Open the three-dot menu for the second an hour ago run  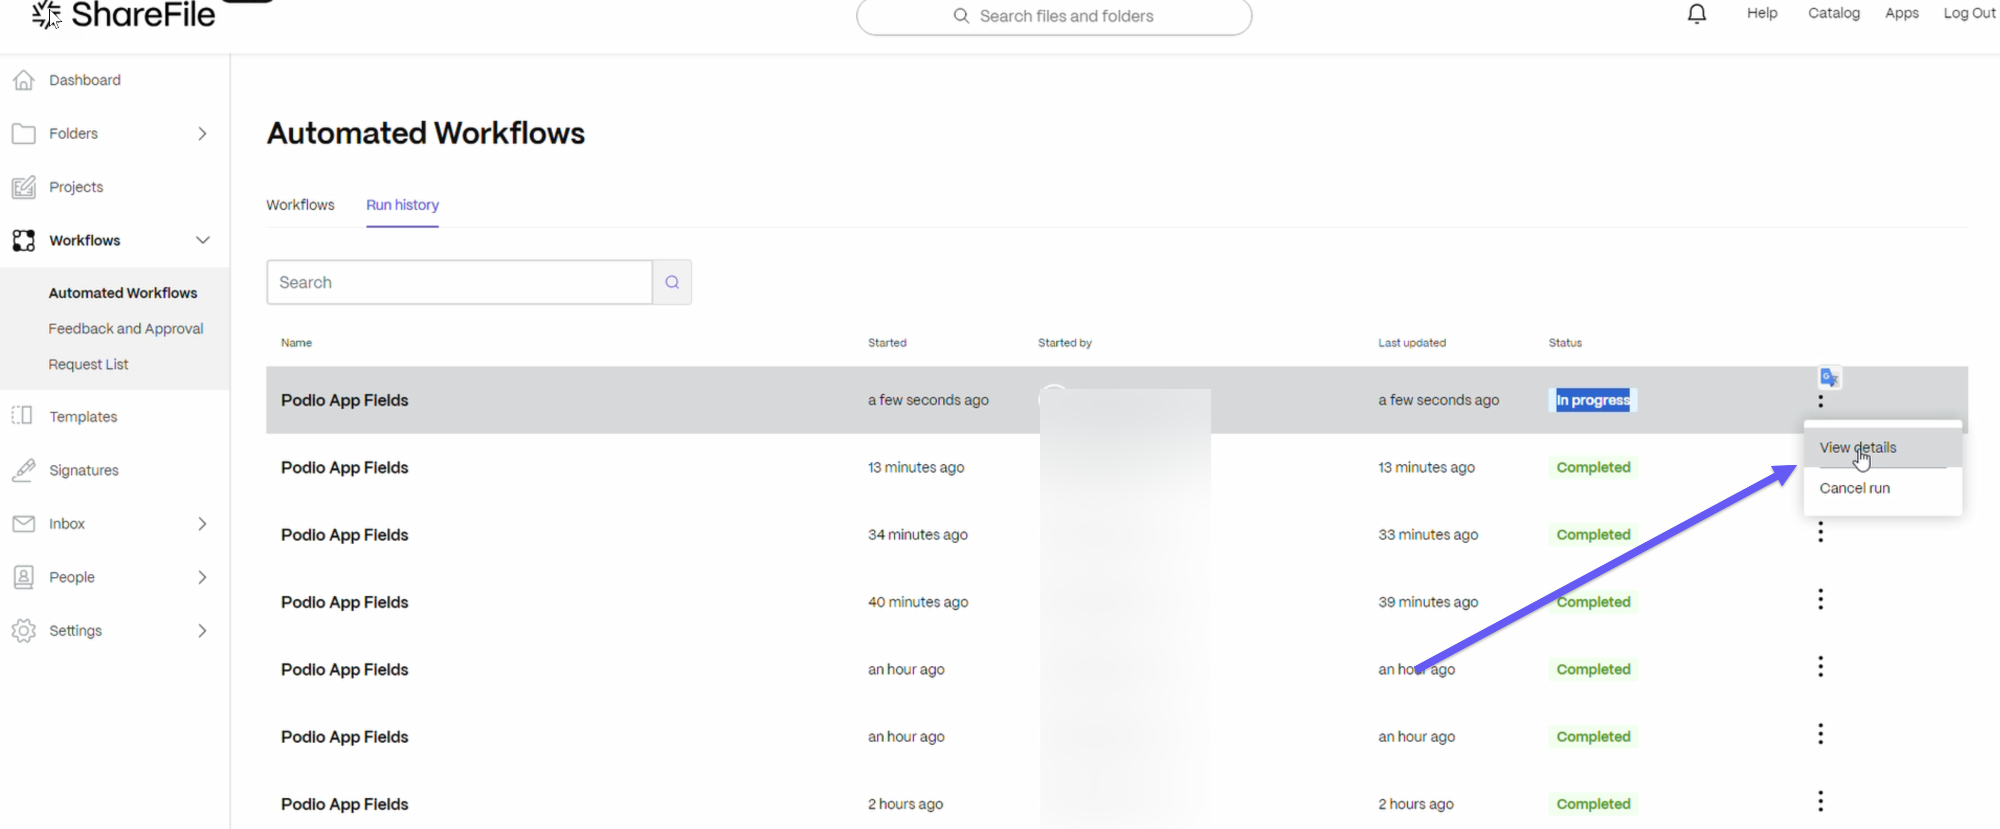[x=1820, y=734]
